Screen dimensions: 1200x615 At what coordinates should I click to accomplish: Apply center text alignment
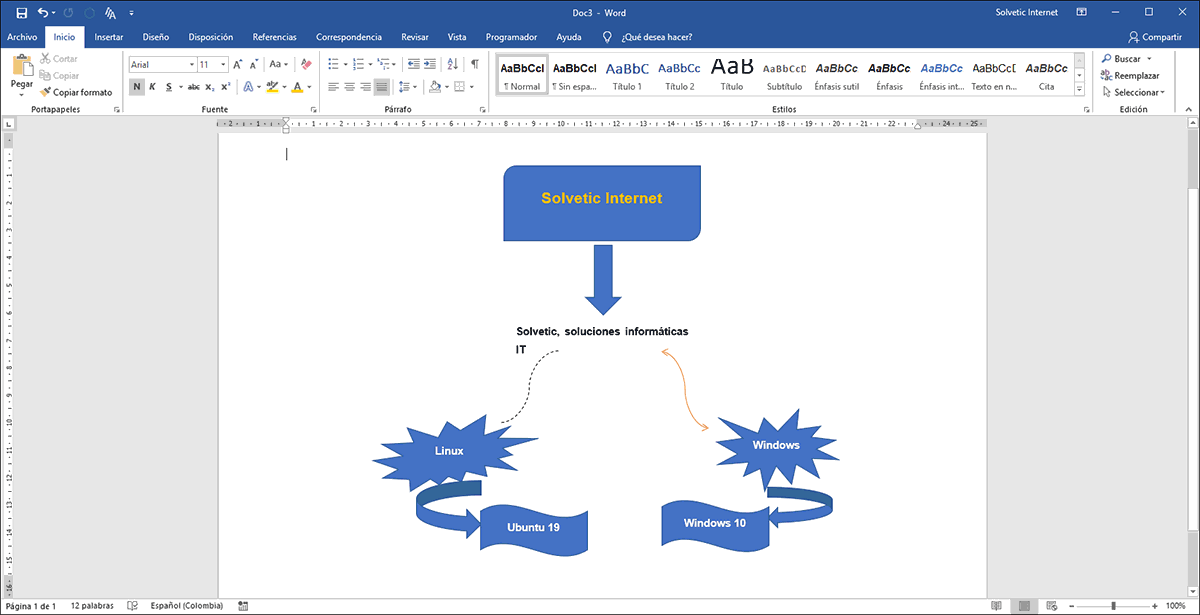point(350,87)
